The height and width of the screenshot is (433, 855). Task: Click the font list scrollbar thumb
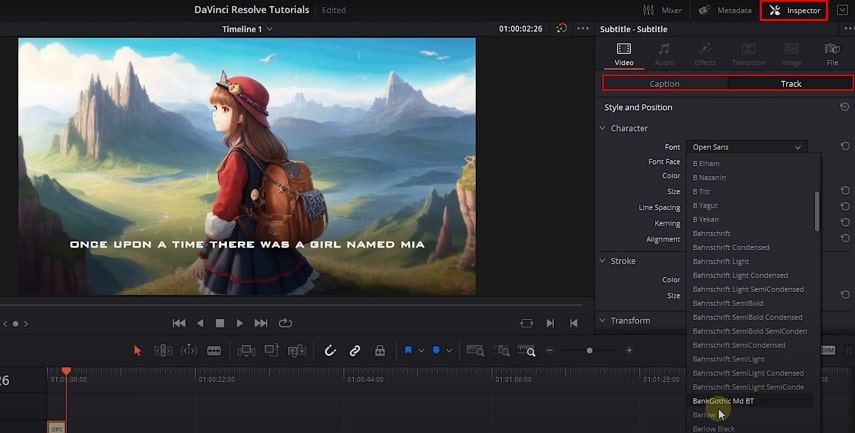(816, 211)
